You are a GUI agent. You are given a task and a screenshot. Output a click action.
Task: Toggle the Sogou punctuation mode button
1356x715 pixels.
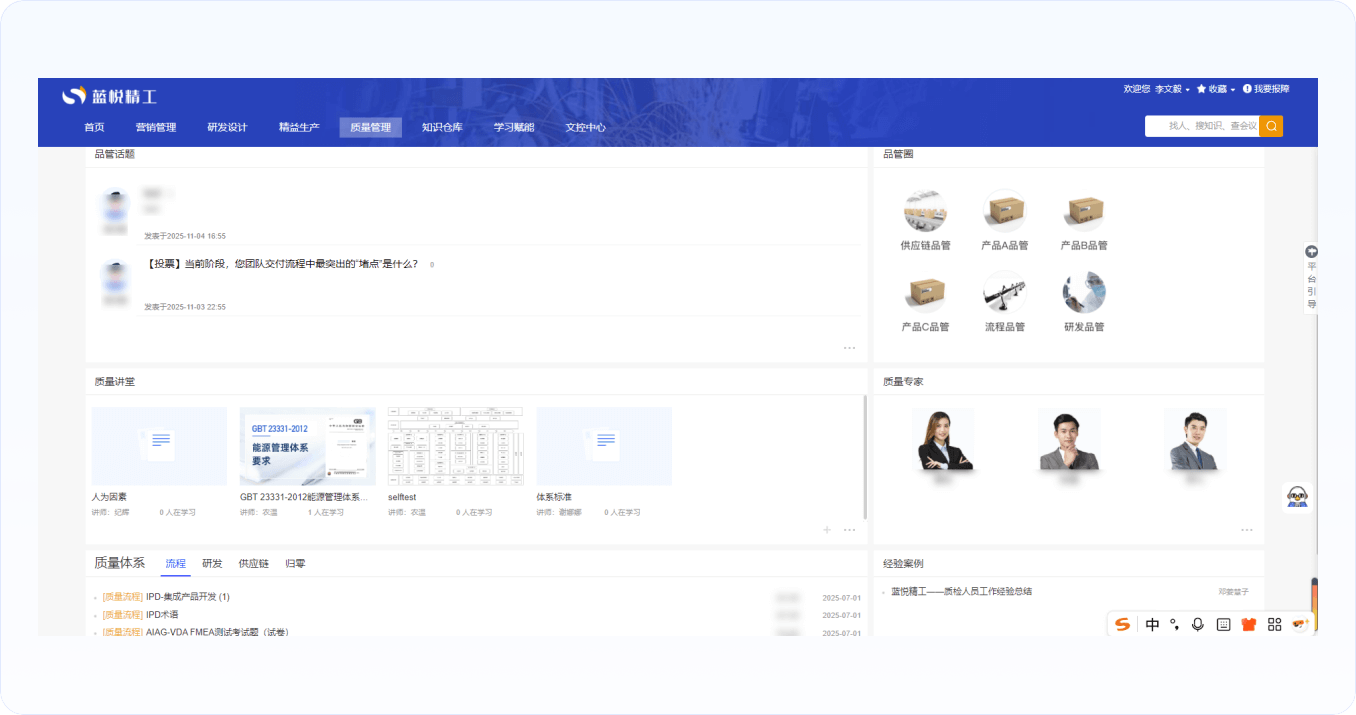(1174, 624)
